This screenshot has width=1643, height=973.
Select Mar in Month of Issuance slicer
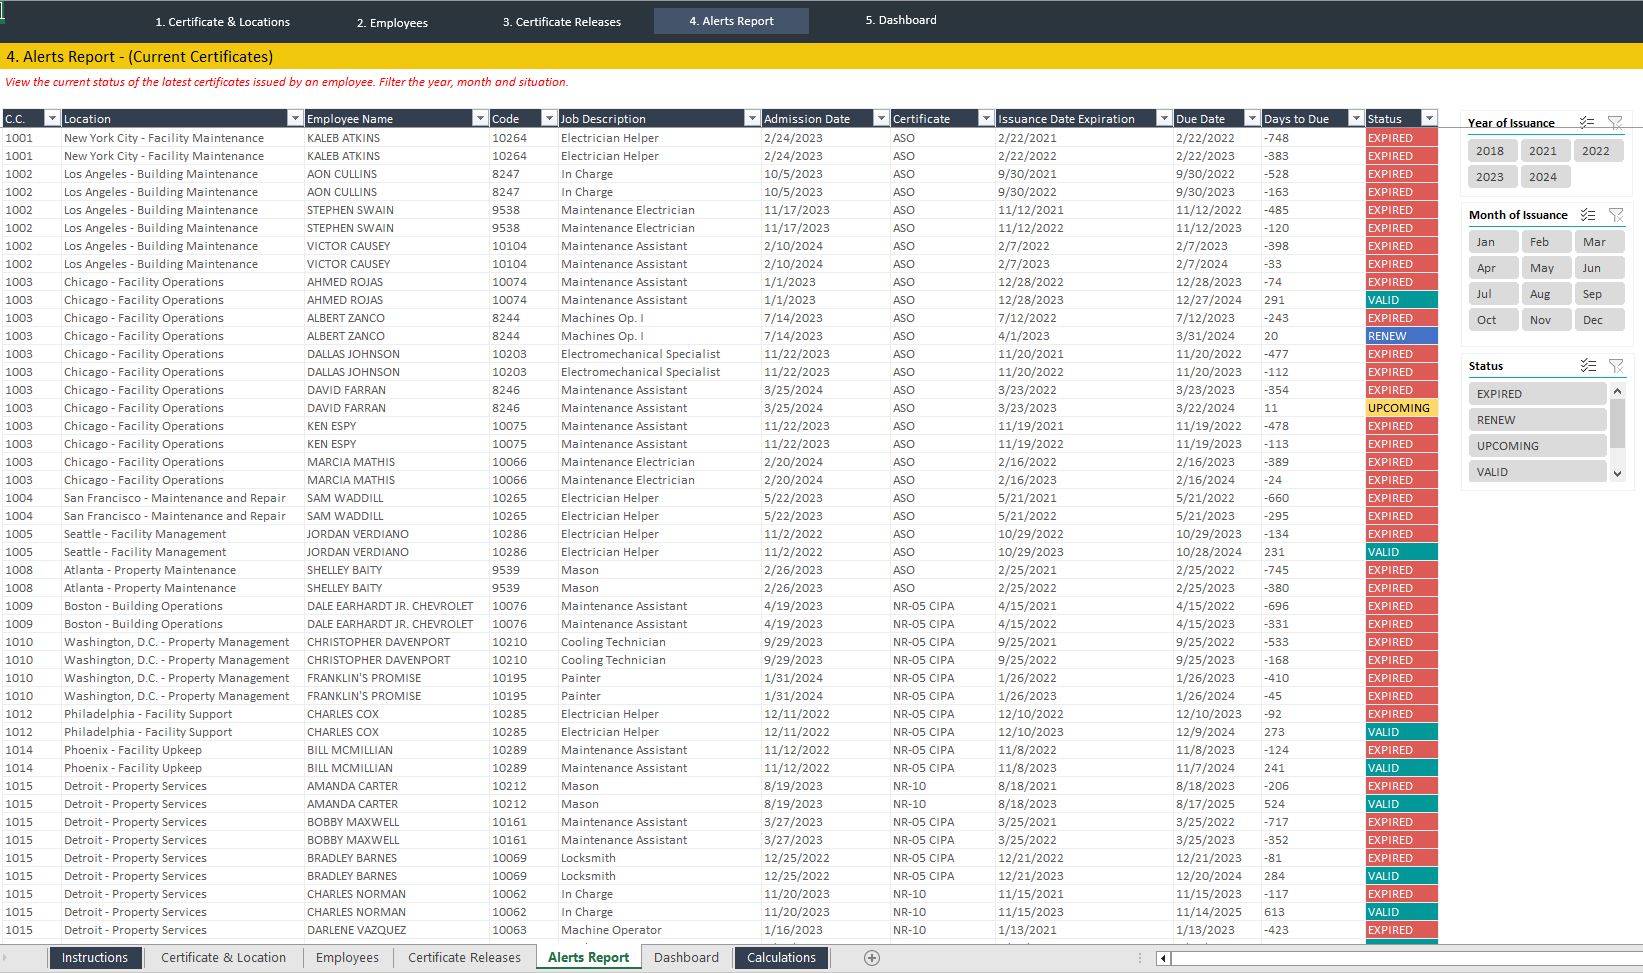[1599, 242]
